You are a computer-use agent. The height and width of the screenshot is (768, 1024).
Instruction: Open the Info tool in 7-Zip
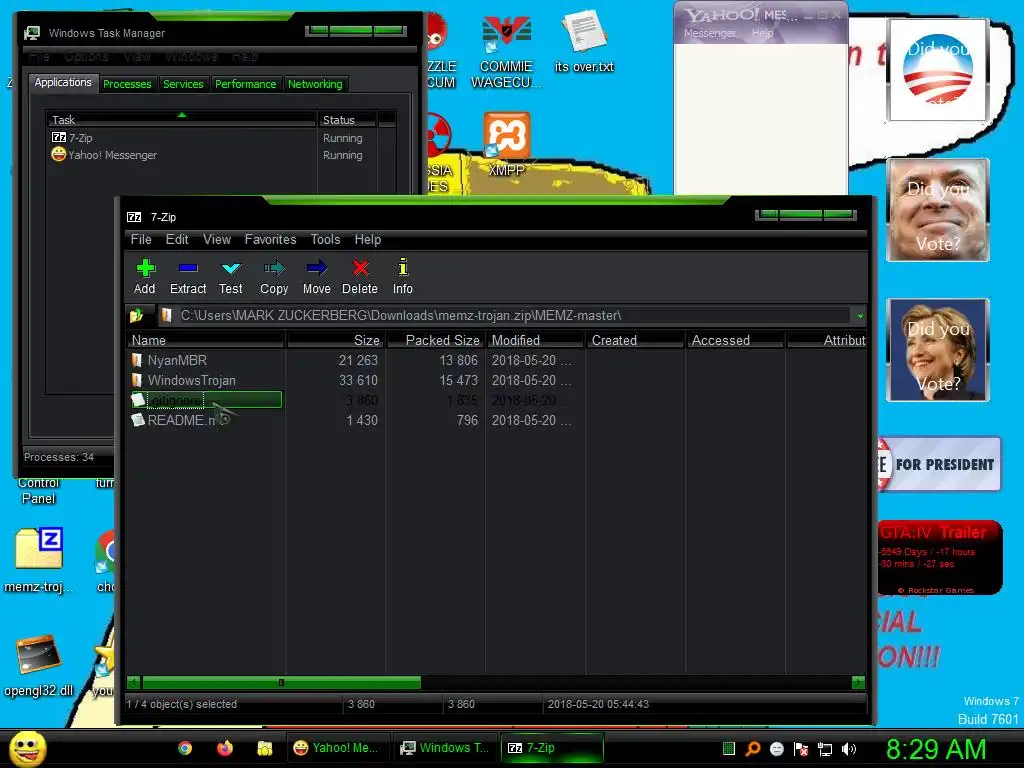pyautogui.click(x=403, y=276)
